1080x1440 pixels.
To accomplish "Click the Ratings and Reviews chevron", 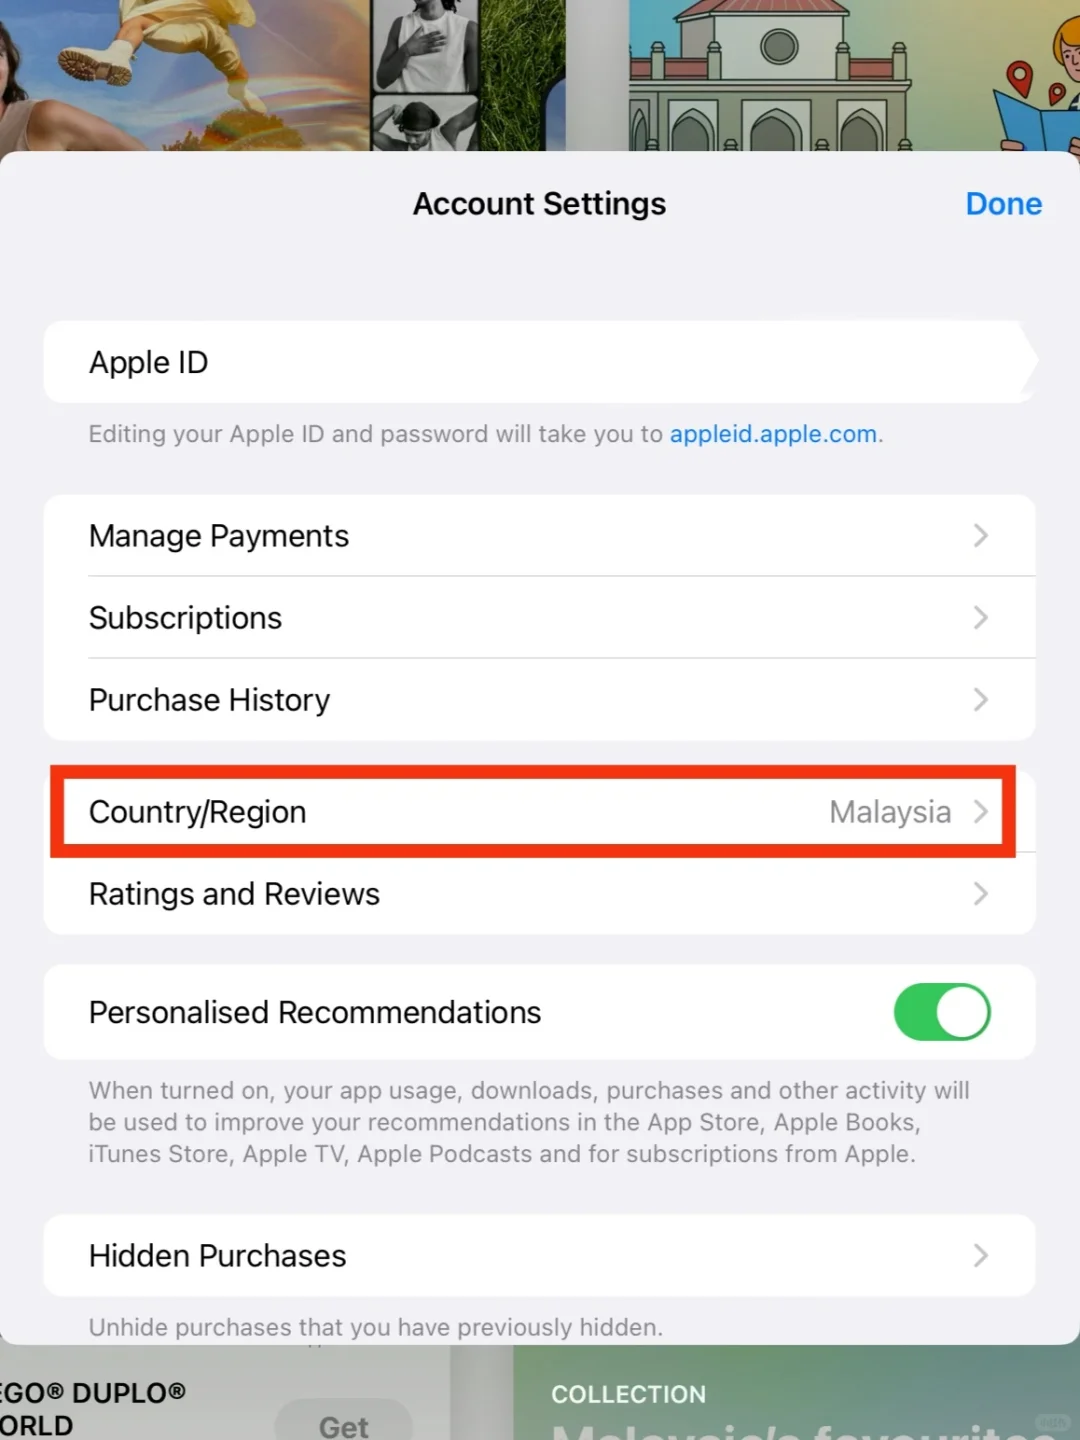I will 981,894.
